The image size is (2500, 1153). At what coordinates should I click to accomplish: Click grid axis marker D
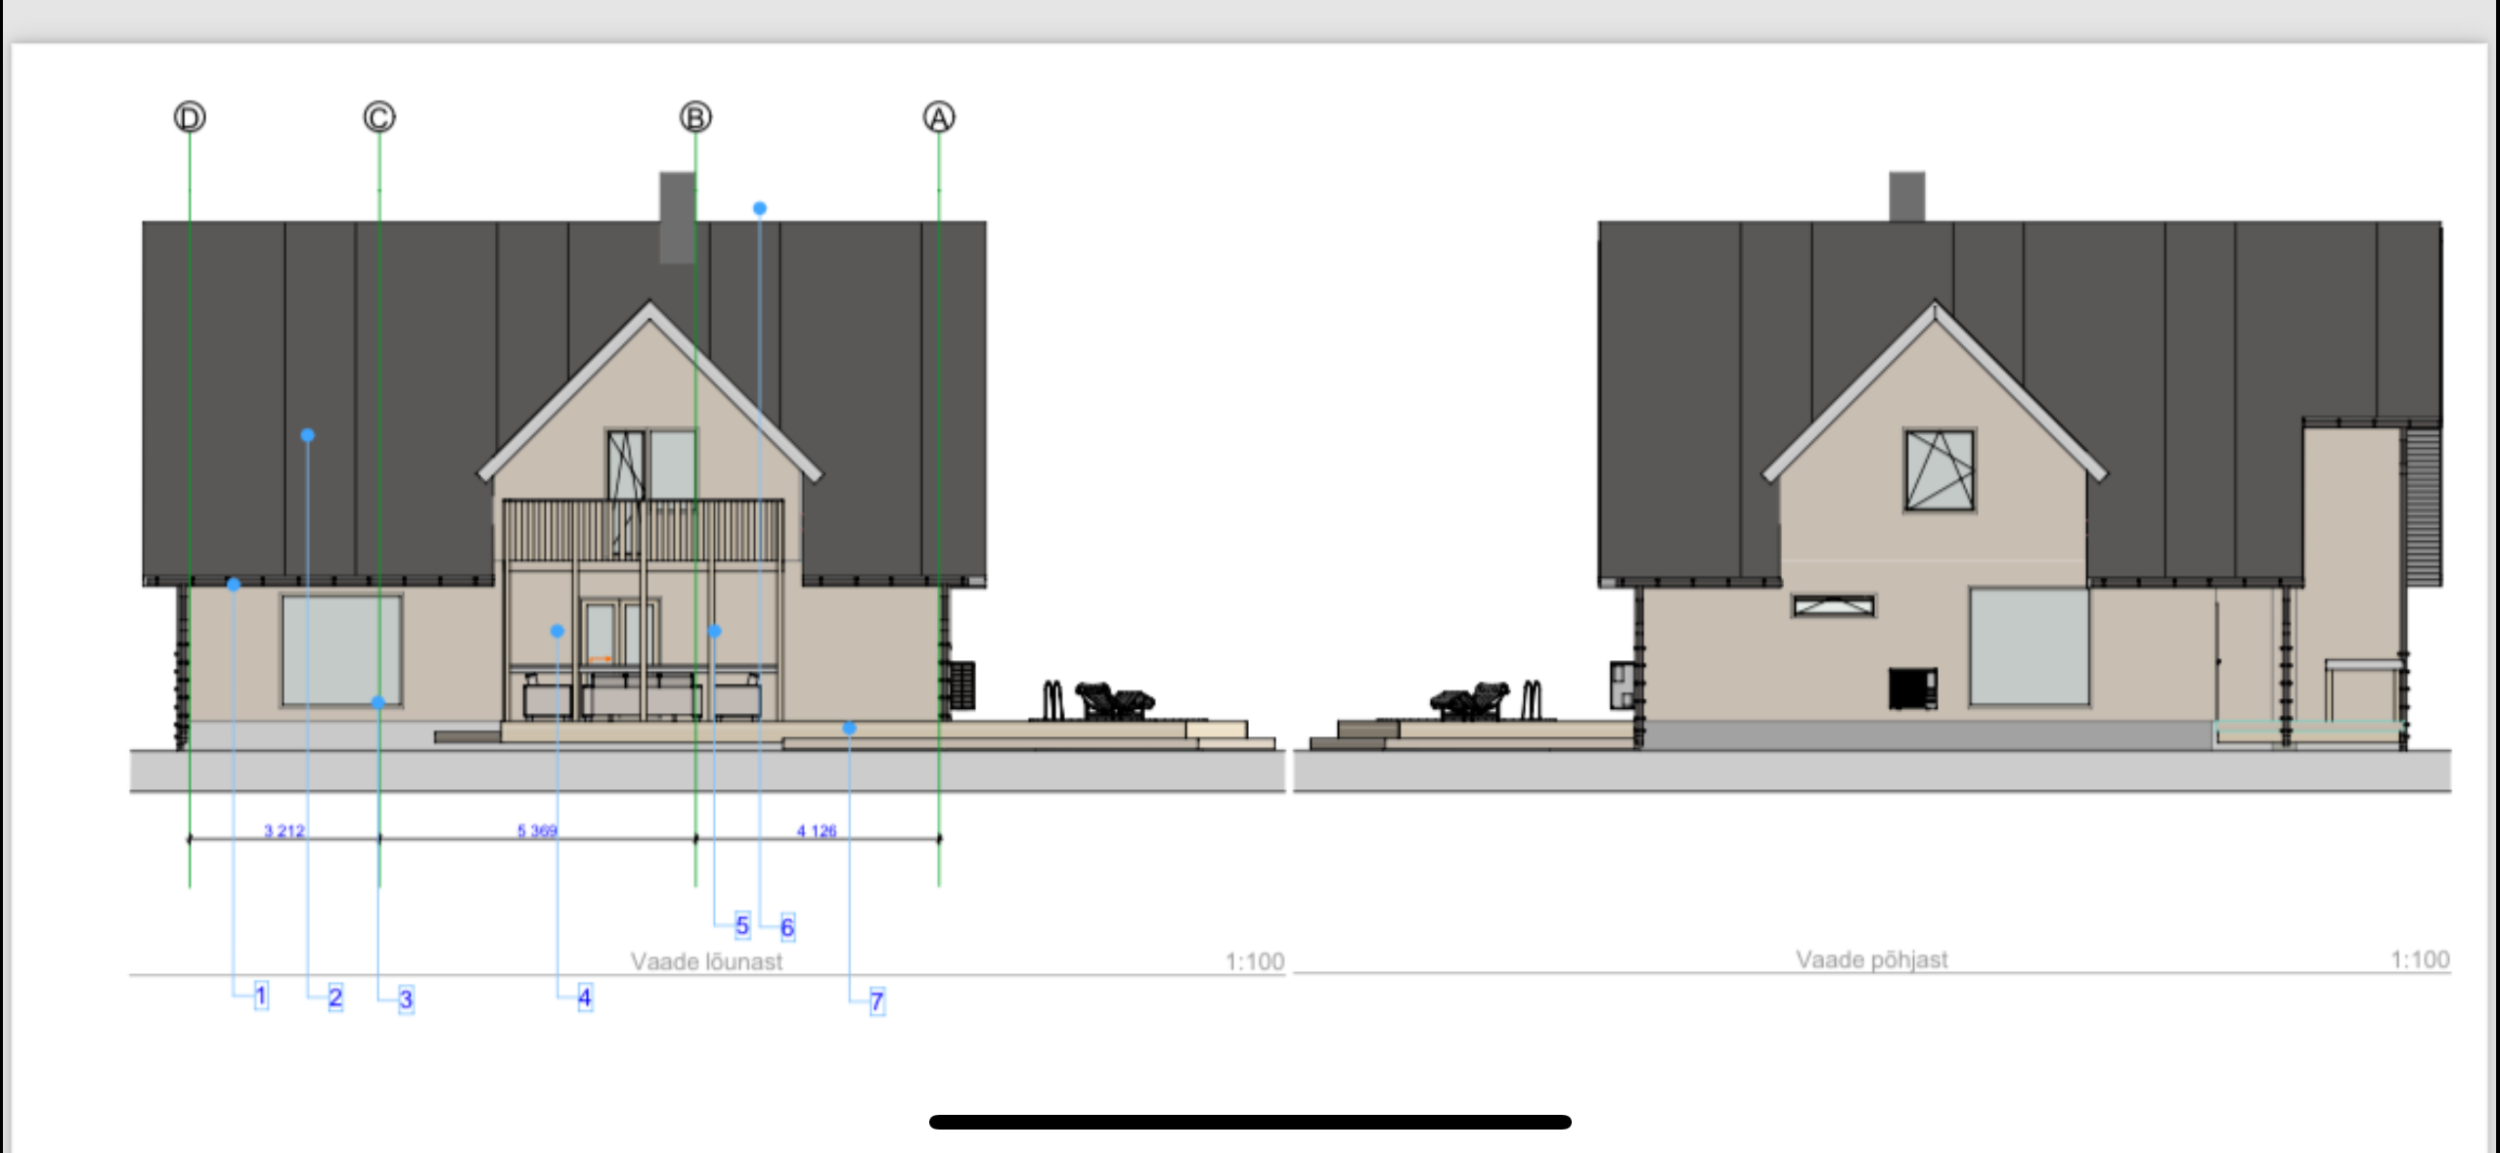coord(190,118)
